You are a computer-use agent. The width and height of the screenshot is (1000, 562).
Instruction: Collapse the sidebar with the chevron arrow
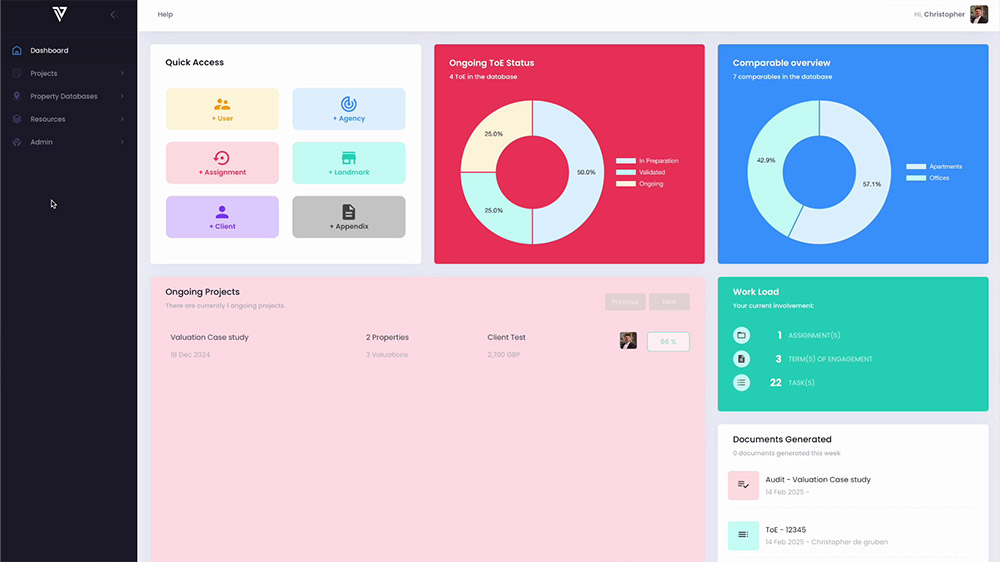tap(114, 14)
